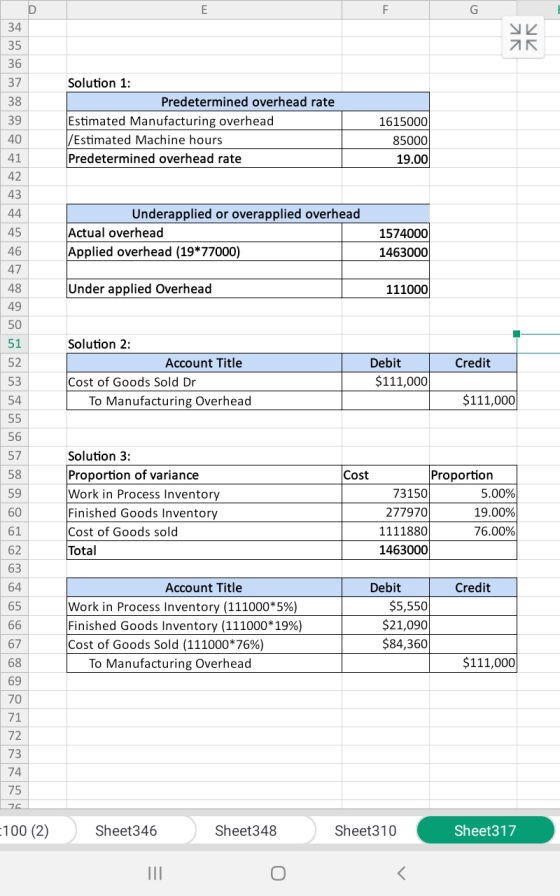Switch to the Sheet310 tab

(366, 830)
